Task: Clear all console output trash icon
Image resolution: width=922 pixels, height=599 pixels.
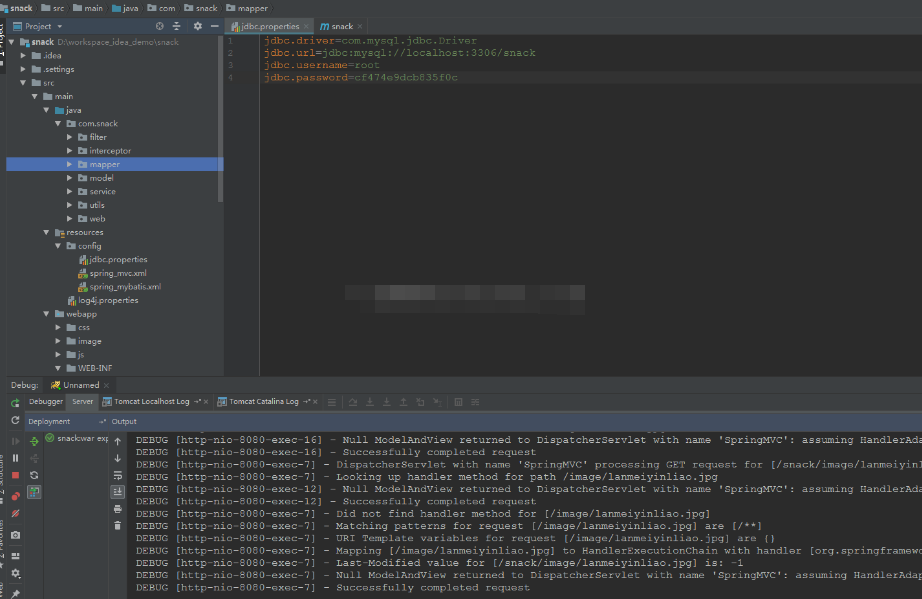Action: [x=118, y=526]
